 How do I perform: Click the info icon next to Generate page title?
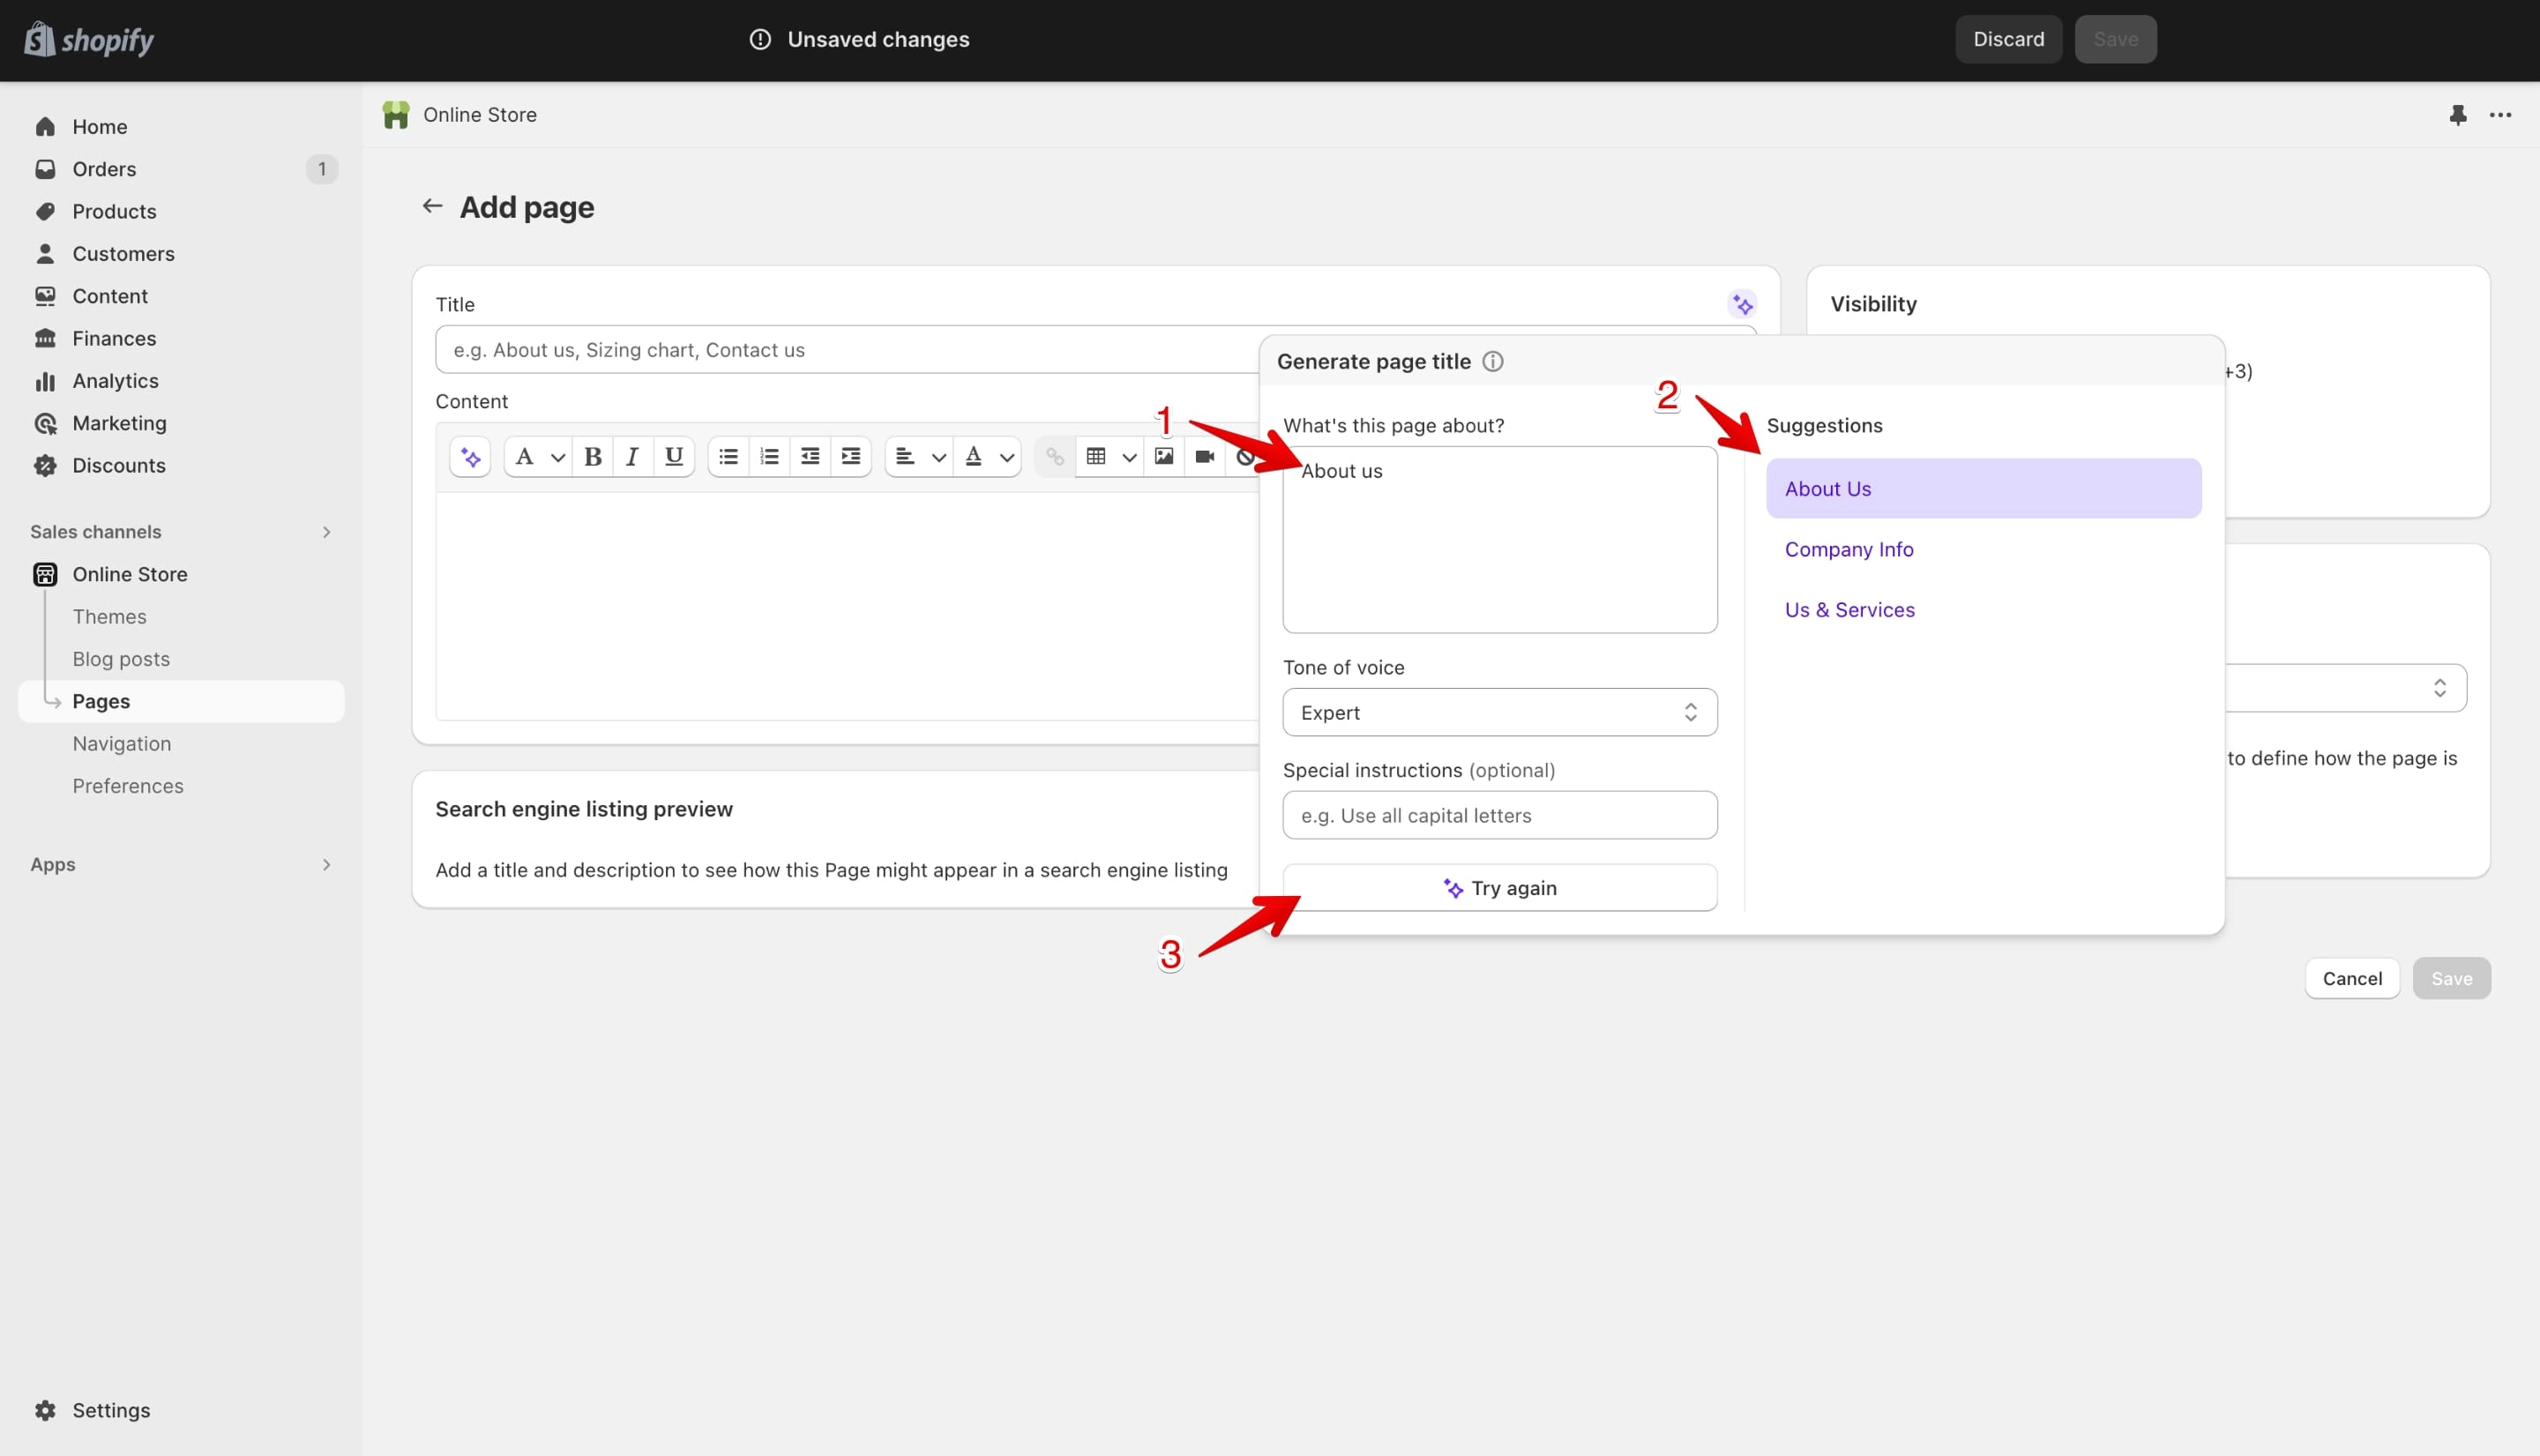(1493, 362)
